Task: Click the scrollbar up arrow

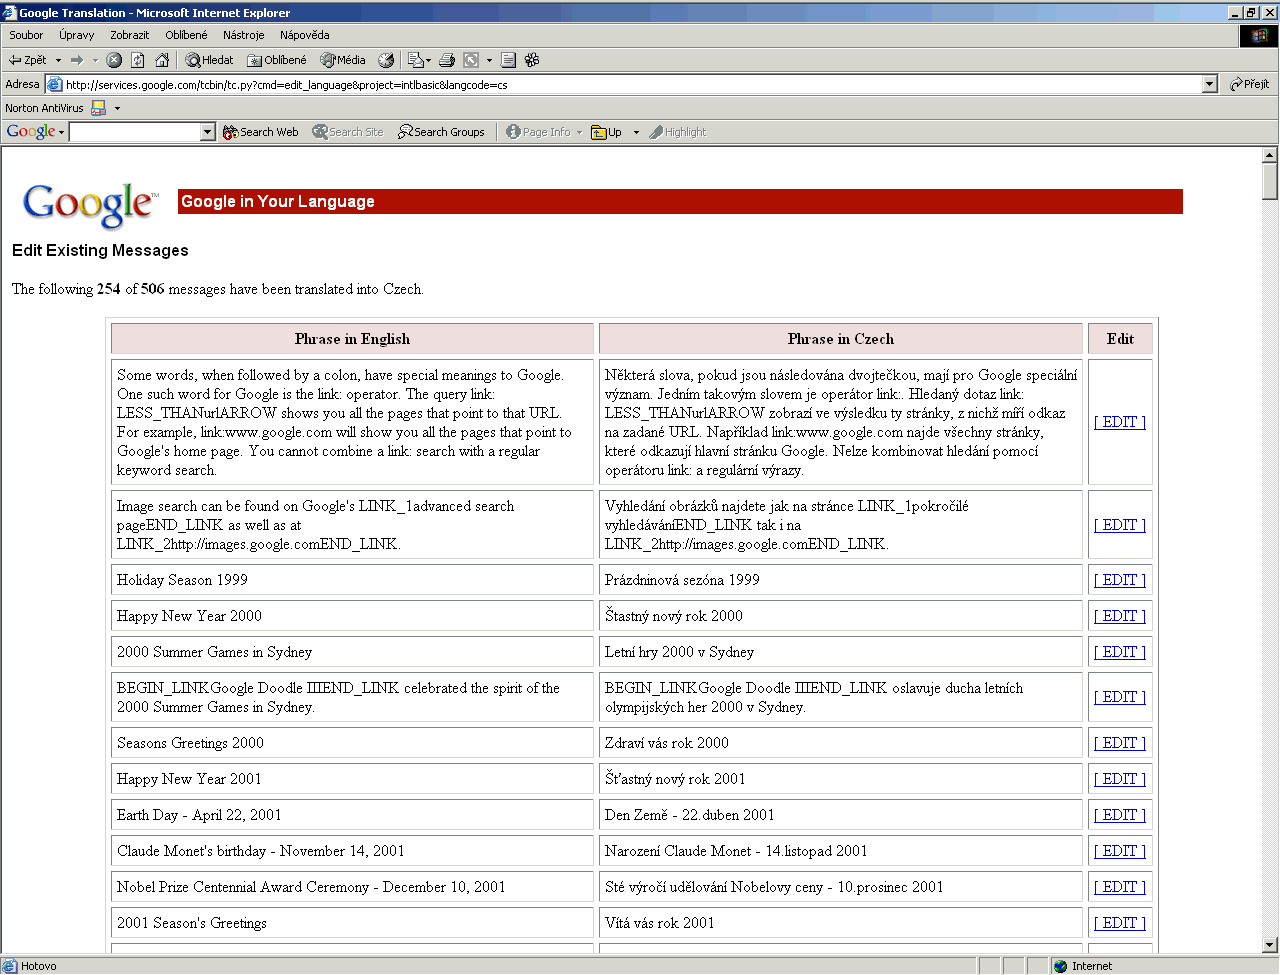Action: (x=1270, y=156)
